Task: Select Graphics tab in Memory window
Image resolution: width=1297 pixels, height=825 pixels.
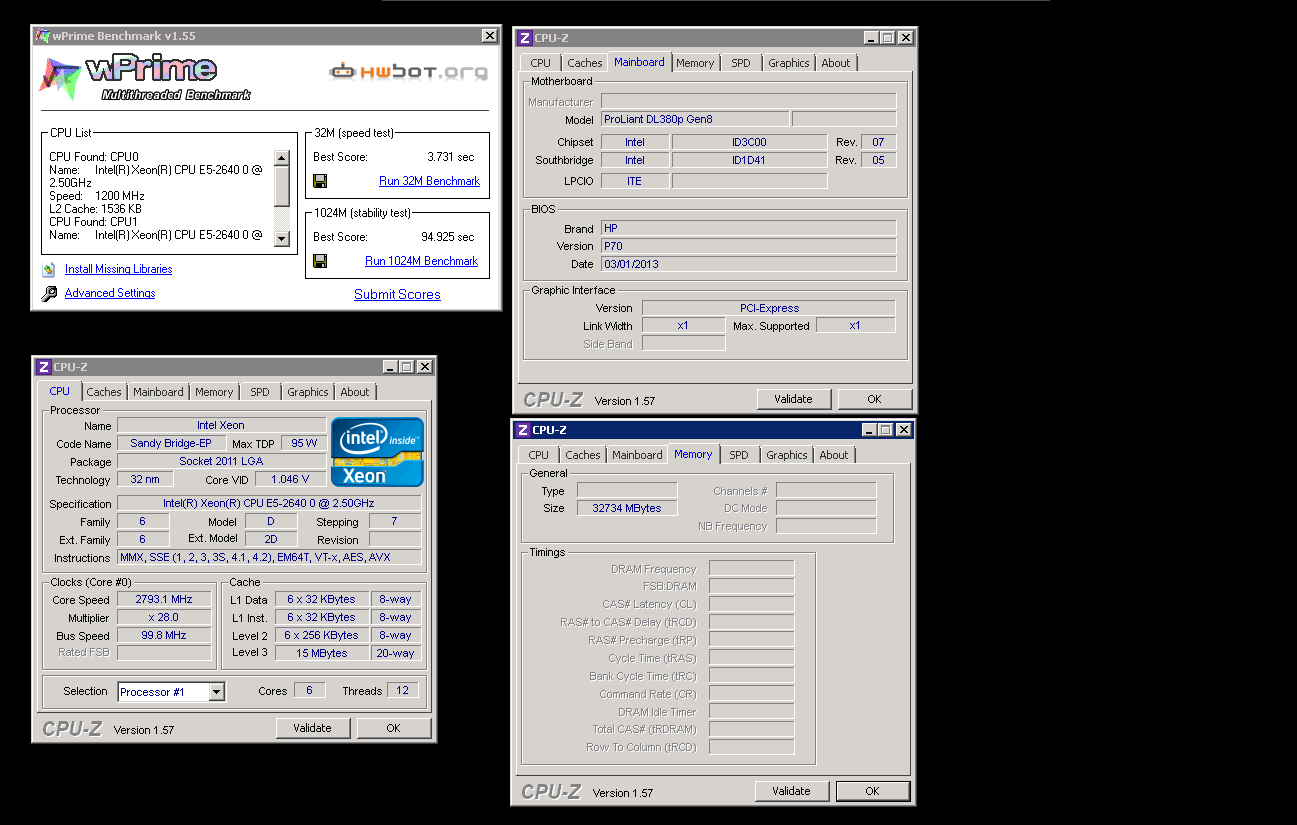Action: tap(787, 455)
